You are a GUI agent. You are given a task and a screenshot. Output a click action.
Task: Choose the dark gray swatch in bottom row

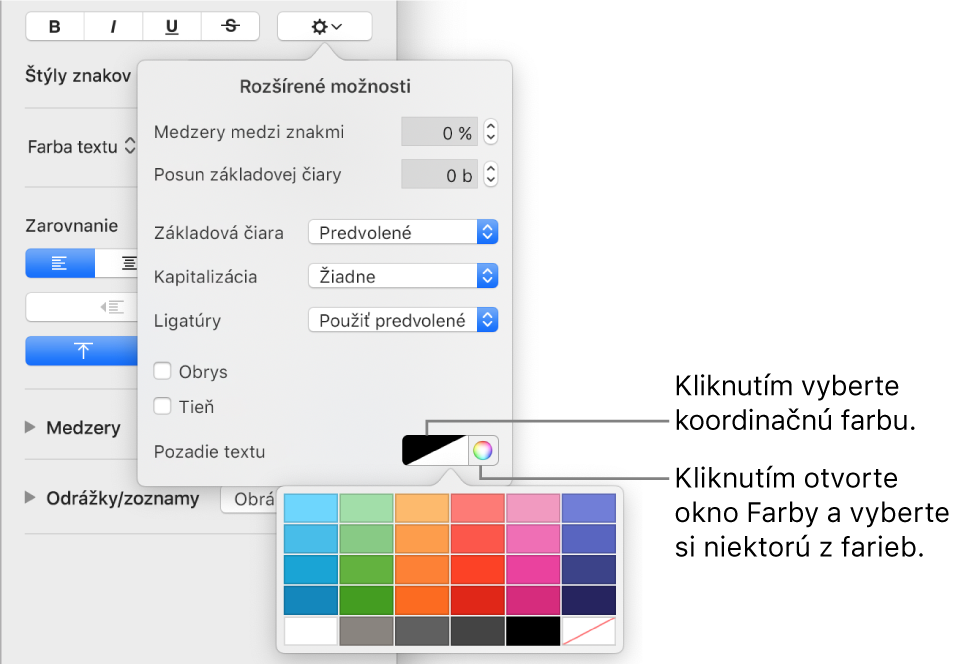pos(478,631)
